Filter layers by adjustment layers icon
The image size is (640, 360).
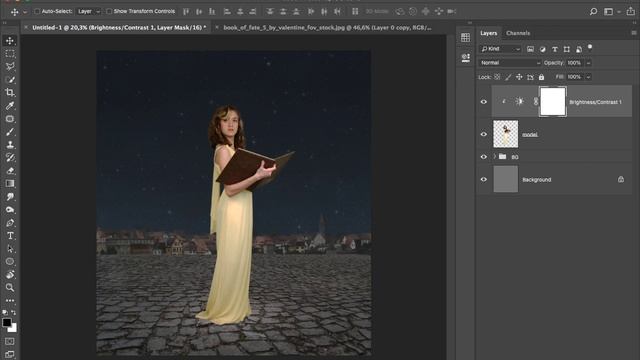pos(542,49)
